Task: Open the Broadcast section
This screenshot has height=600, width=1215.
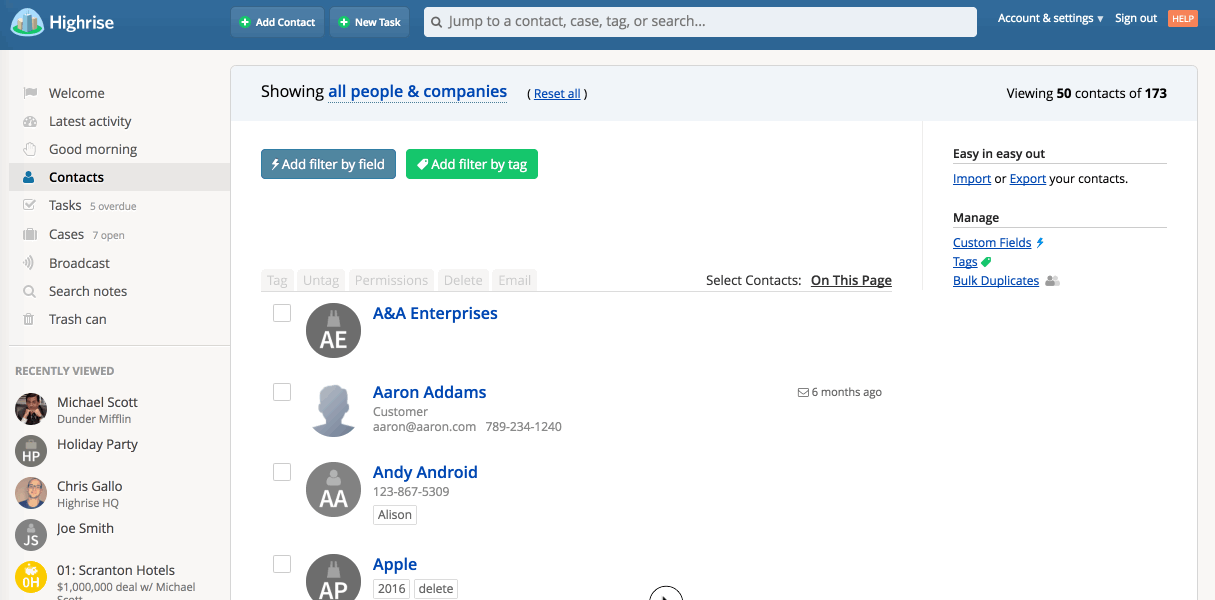Action: [79, 263]
